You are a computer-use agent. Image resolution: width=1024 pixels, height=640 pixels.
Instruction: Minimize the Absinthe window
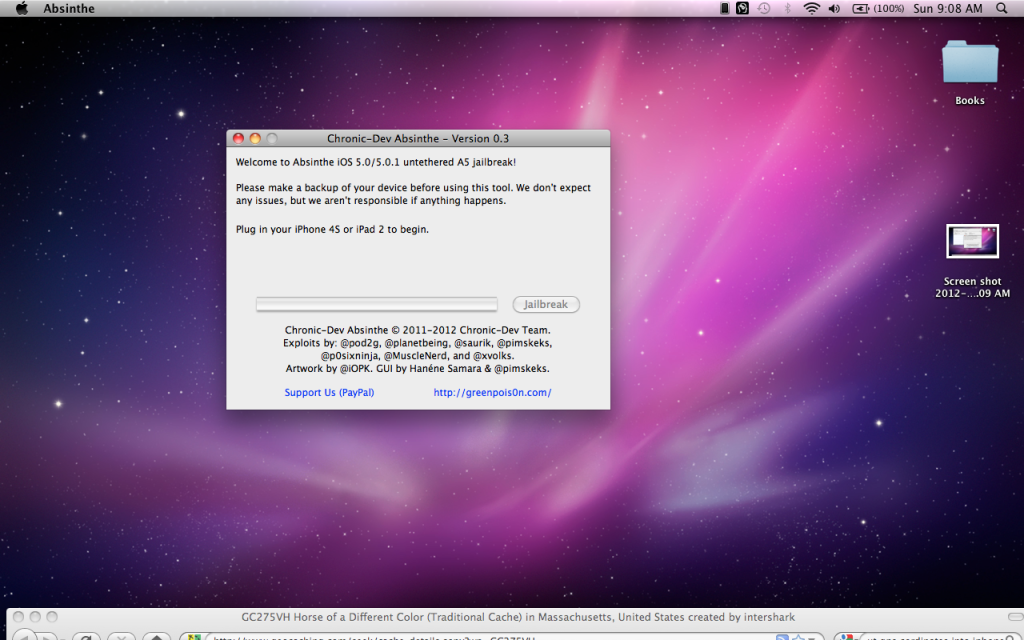(255, 138)
